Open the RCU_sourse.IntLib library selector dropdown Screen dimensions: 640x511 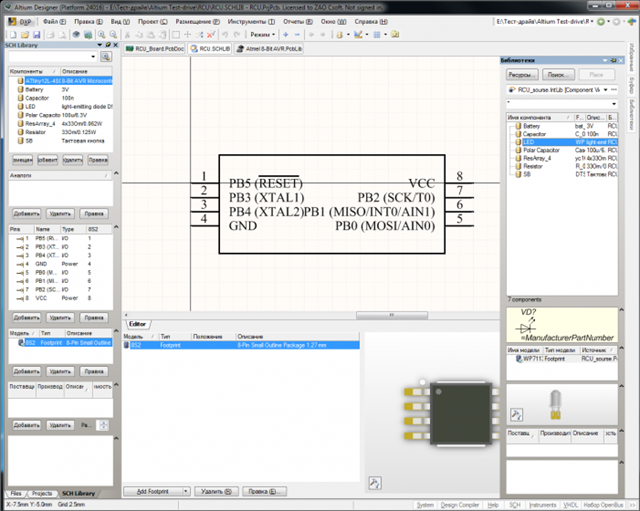[606, 90]
